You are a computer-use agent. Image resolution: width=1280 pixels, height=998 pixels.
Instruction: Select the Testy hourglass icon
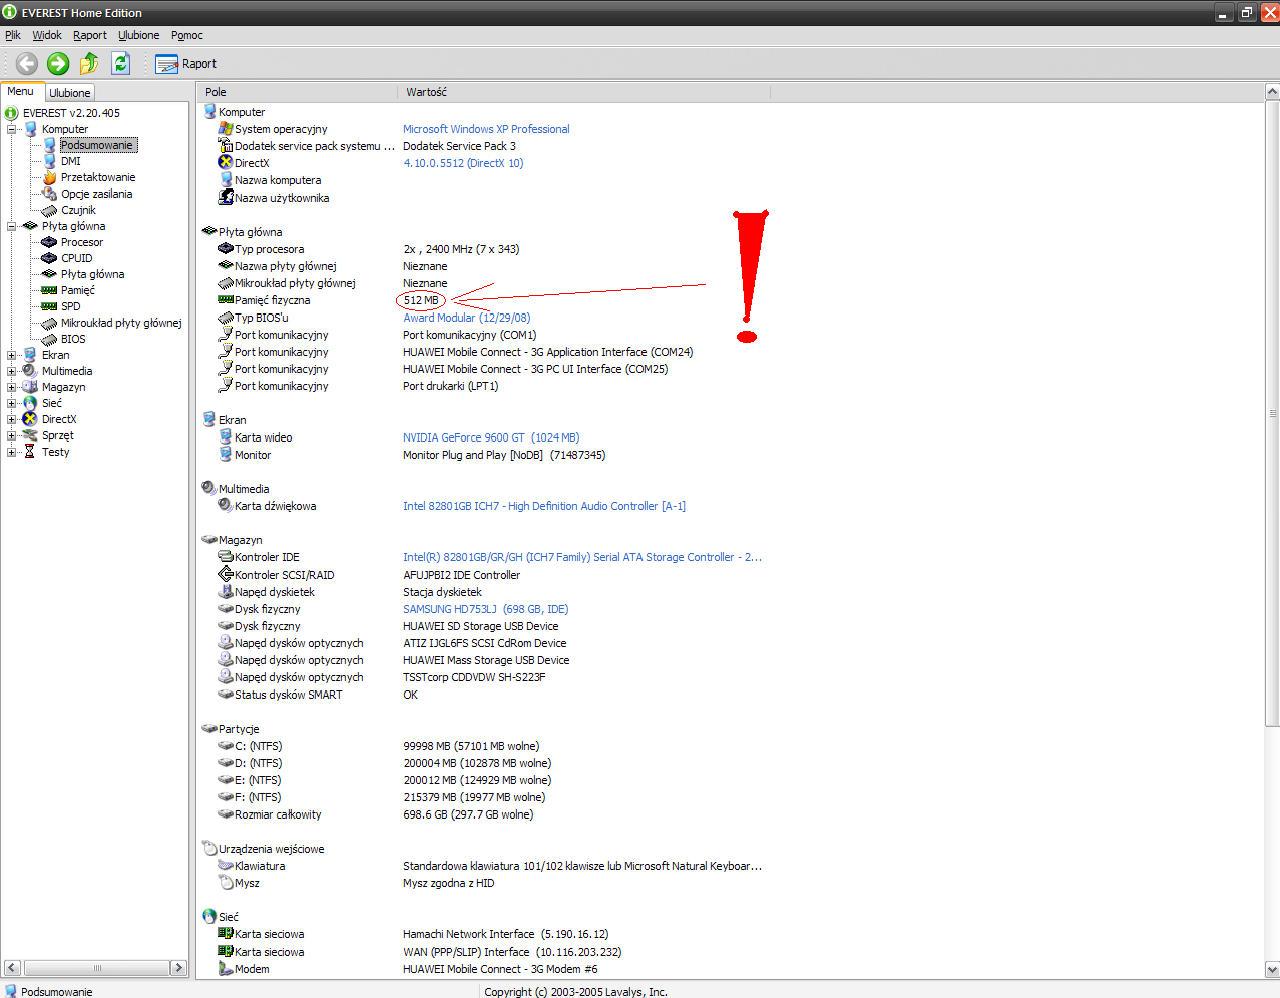click(x=30, y=452)
